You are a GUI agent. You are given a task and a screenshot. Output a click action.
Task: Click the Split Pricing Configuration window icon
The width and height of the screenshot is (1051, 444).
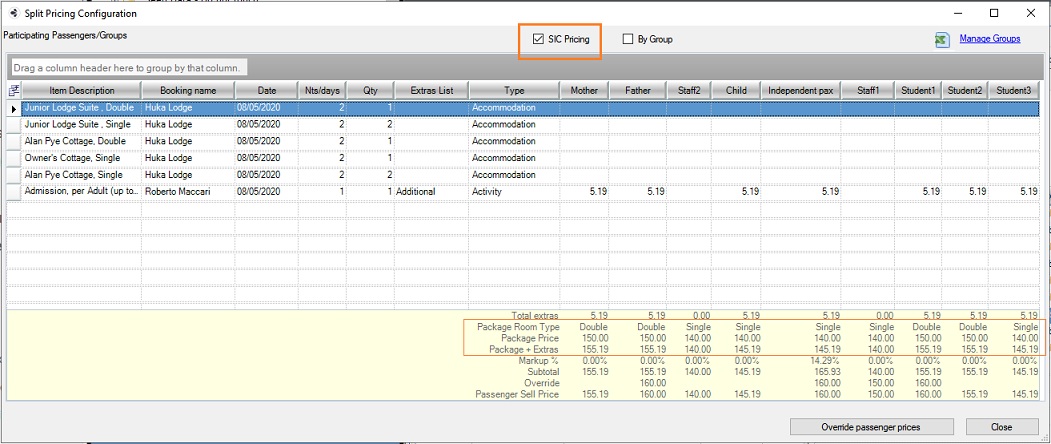tap(13, 14)
